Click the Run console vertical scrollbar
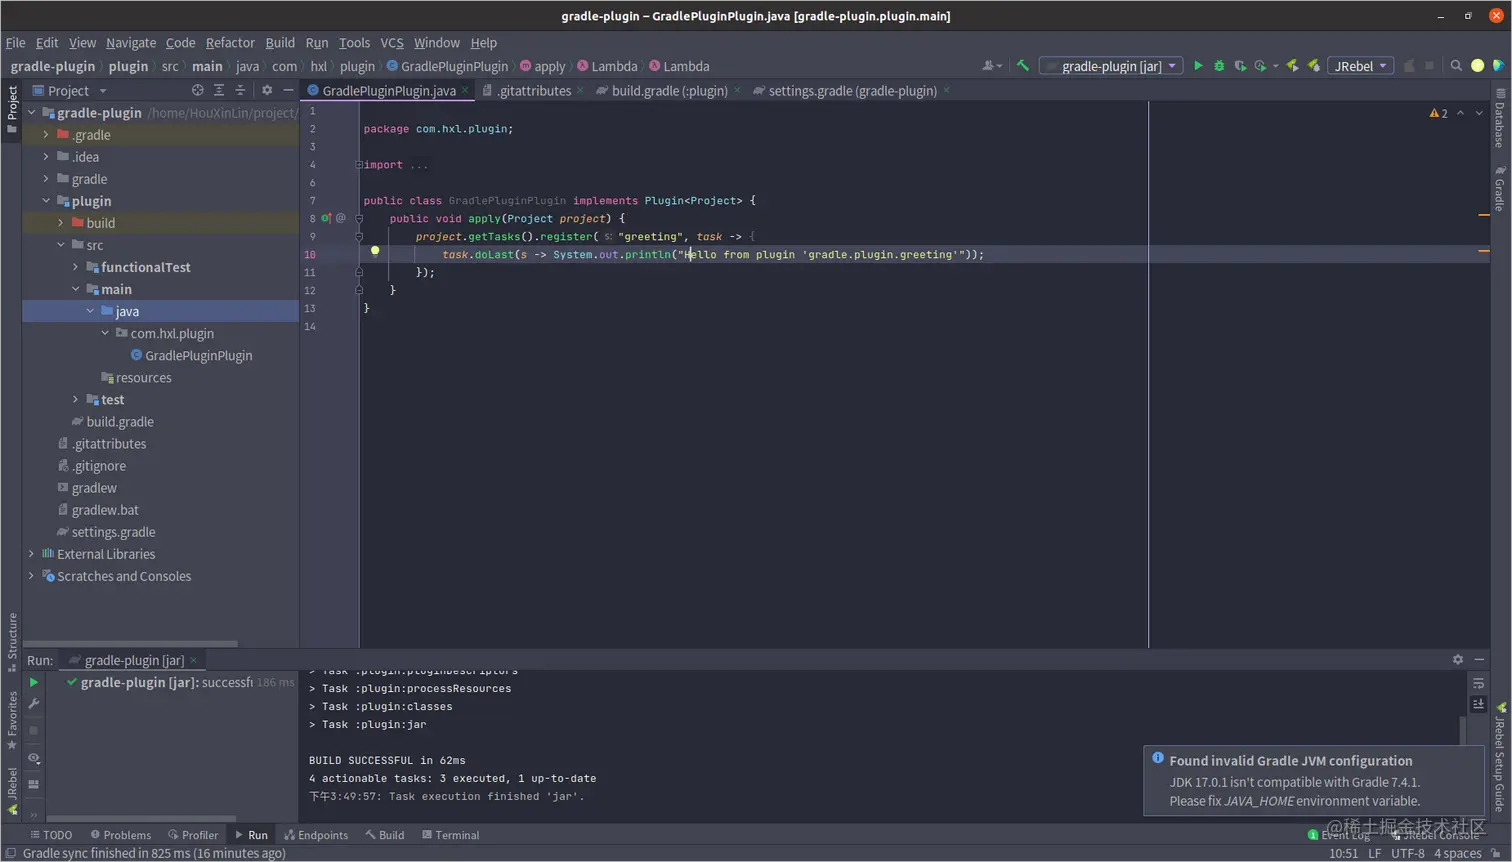This screenshot has width=1512, height=862. pos(1463,730)
